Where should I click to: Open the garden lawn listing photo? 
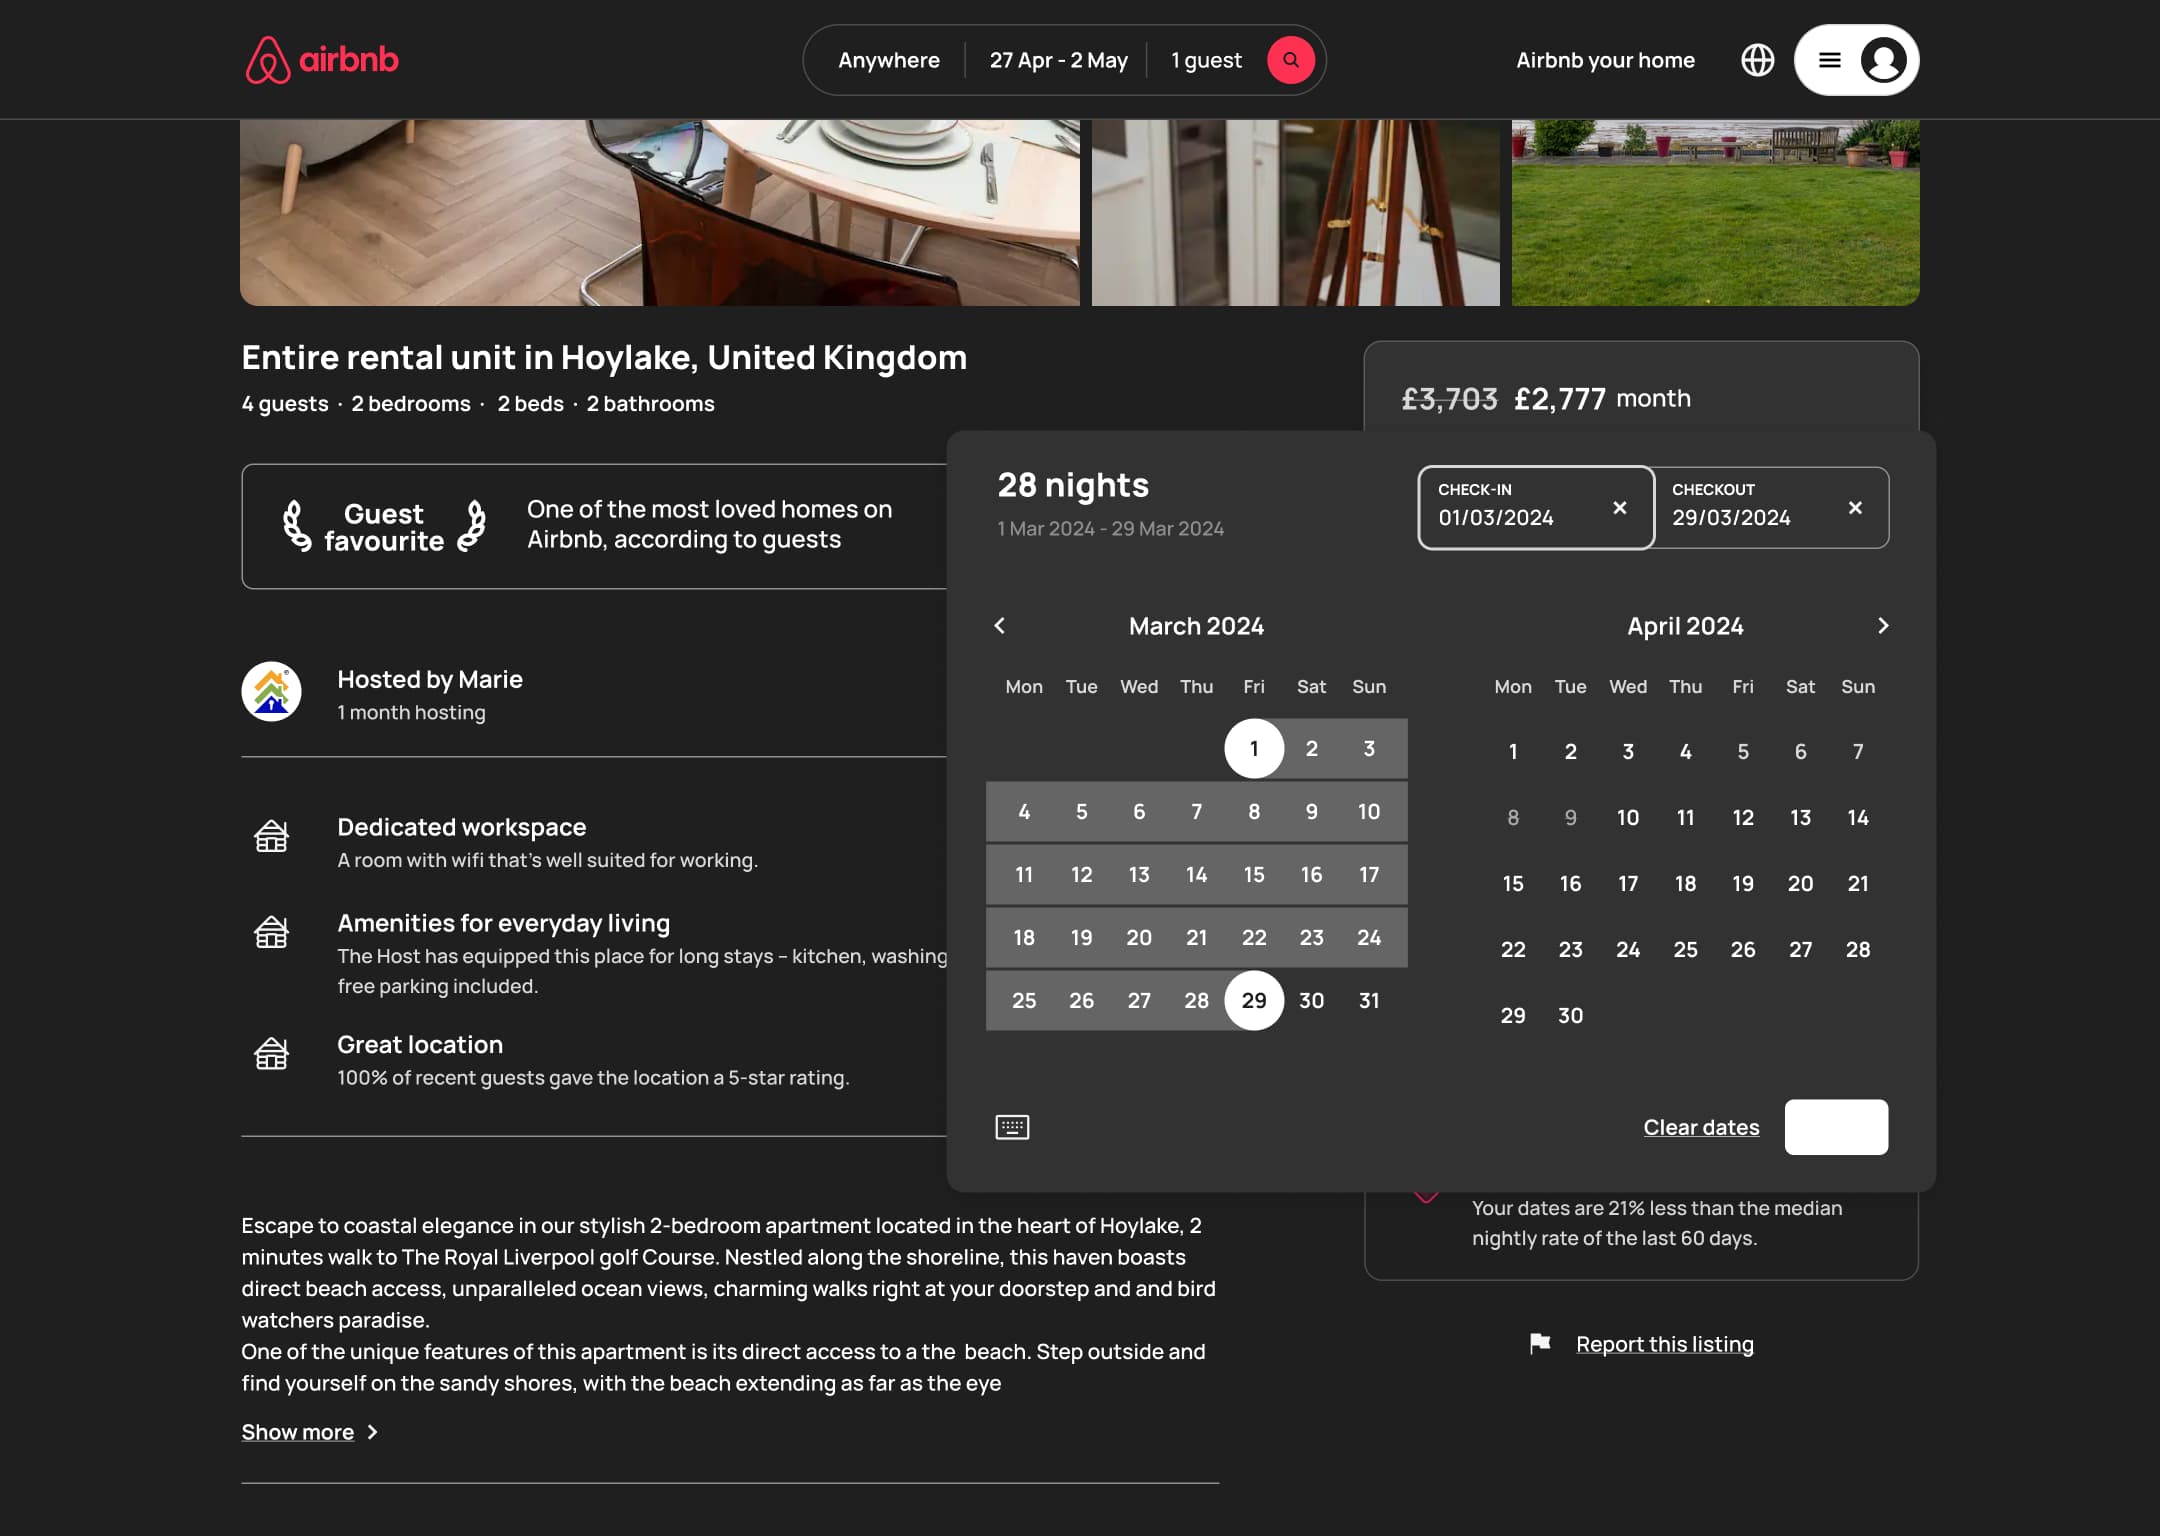coord(1715,213)
